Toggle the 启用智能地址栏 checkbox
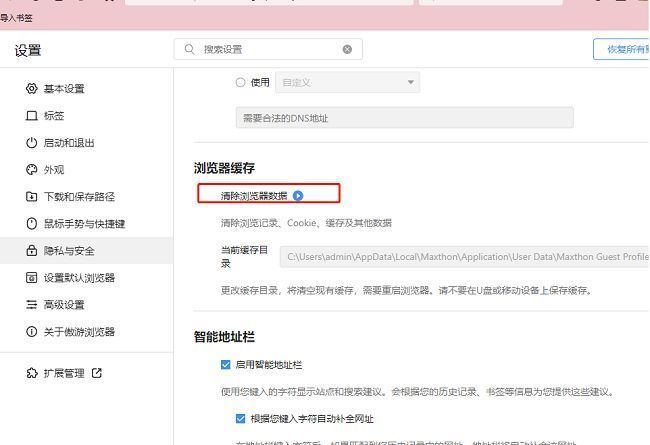This screenshot has width=650, height=445. (x=226, y=365)
